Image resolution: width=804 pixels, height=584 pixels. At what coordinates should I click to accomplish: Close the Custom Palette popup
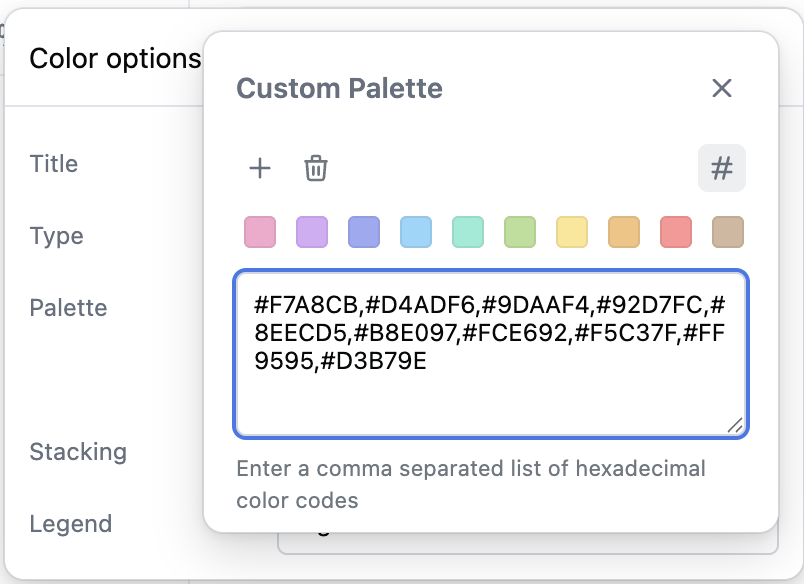(x=722, y=88)
